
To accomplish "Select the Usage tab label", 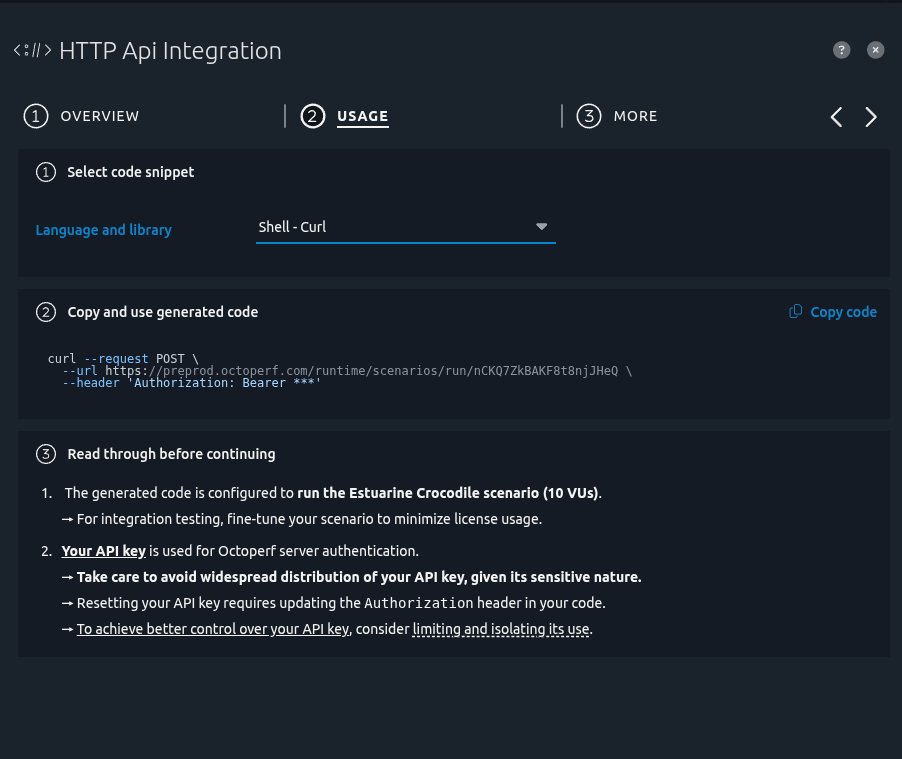I will 362,116.
